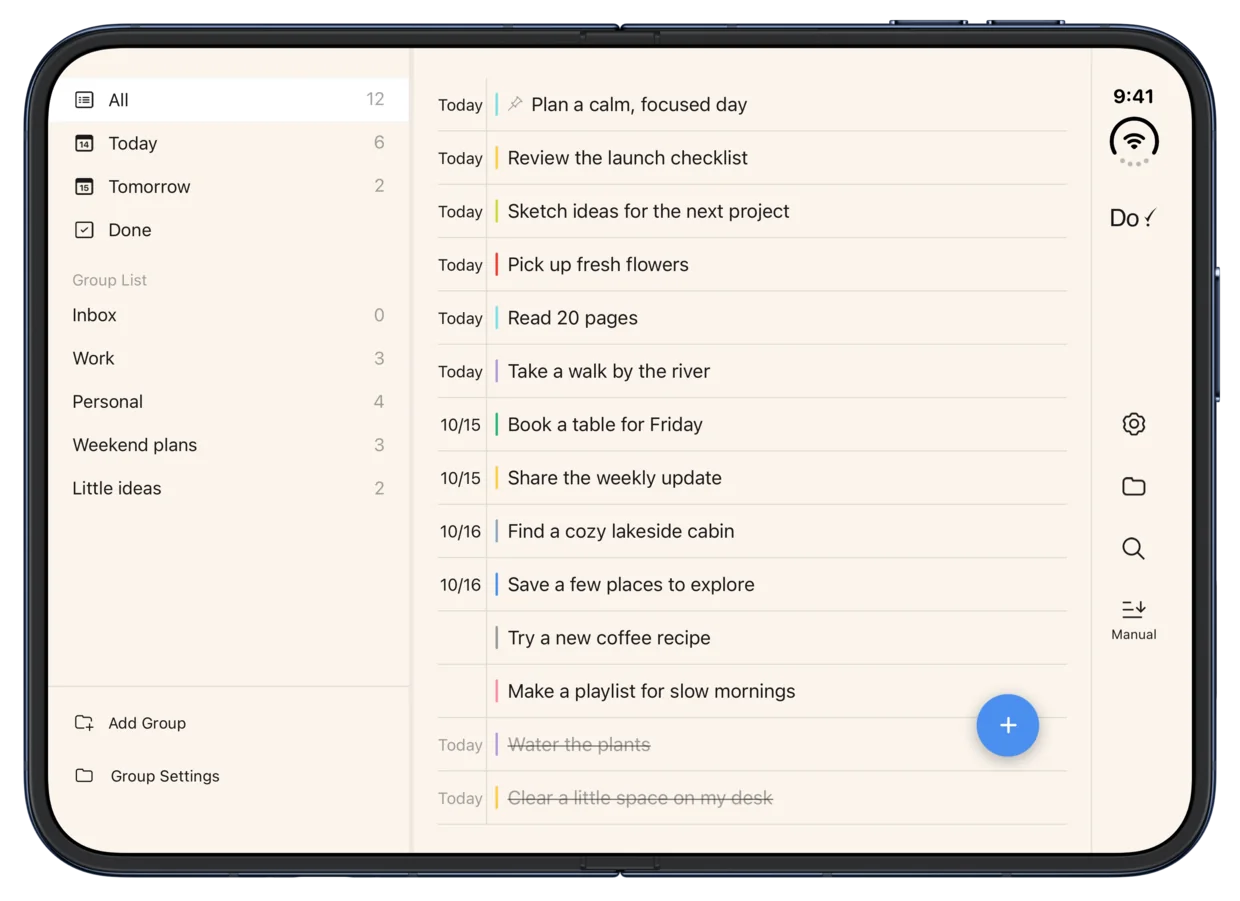Click the count 12 next to All
1240x901 pixels.
375,99
